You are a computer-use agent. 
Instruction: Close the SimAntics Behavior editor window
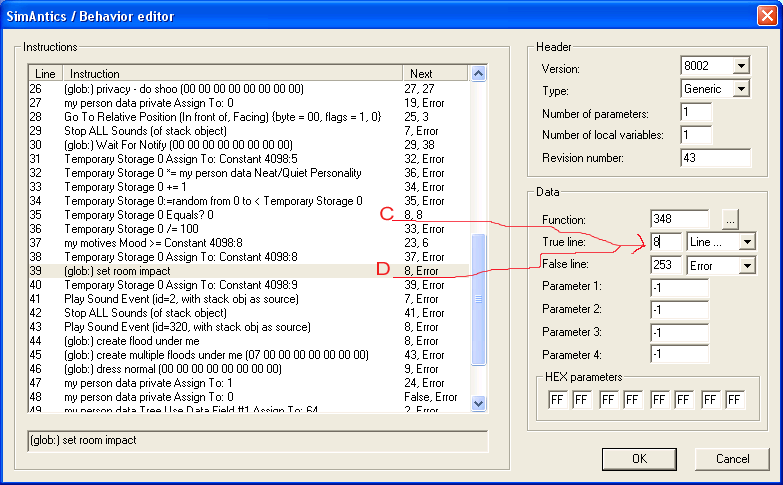[x=767, y=15]
